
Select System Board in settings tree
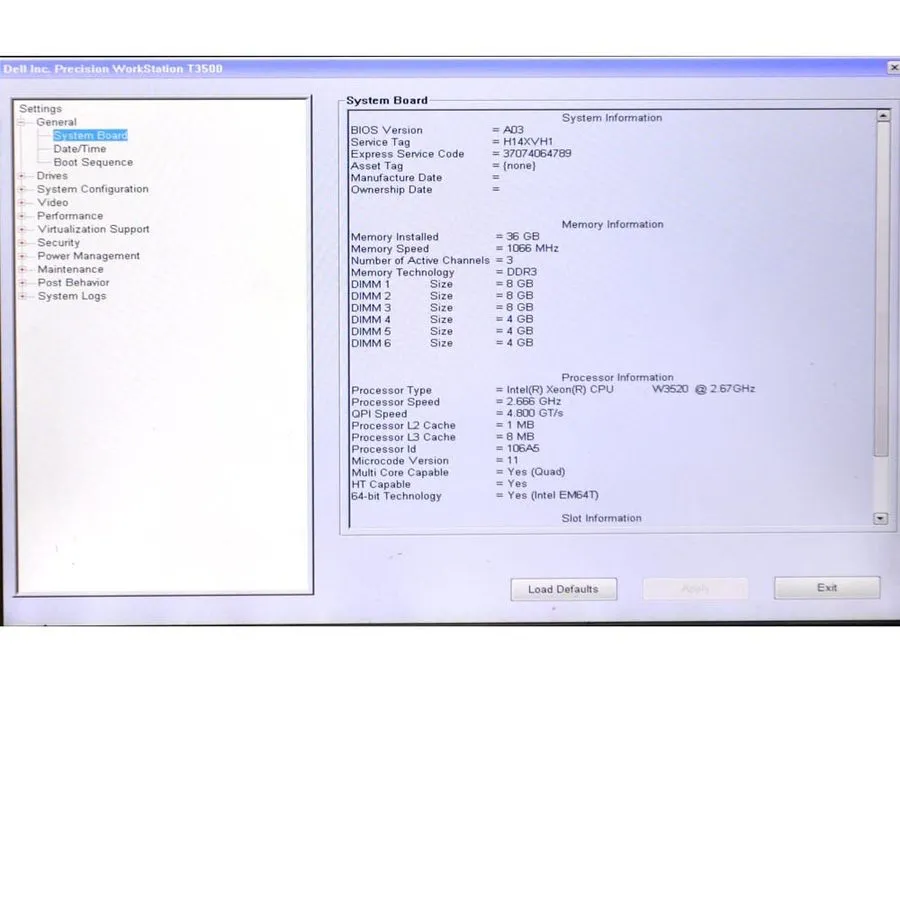[x=90, y=135]
